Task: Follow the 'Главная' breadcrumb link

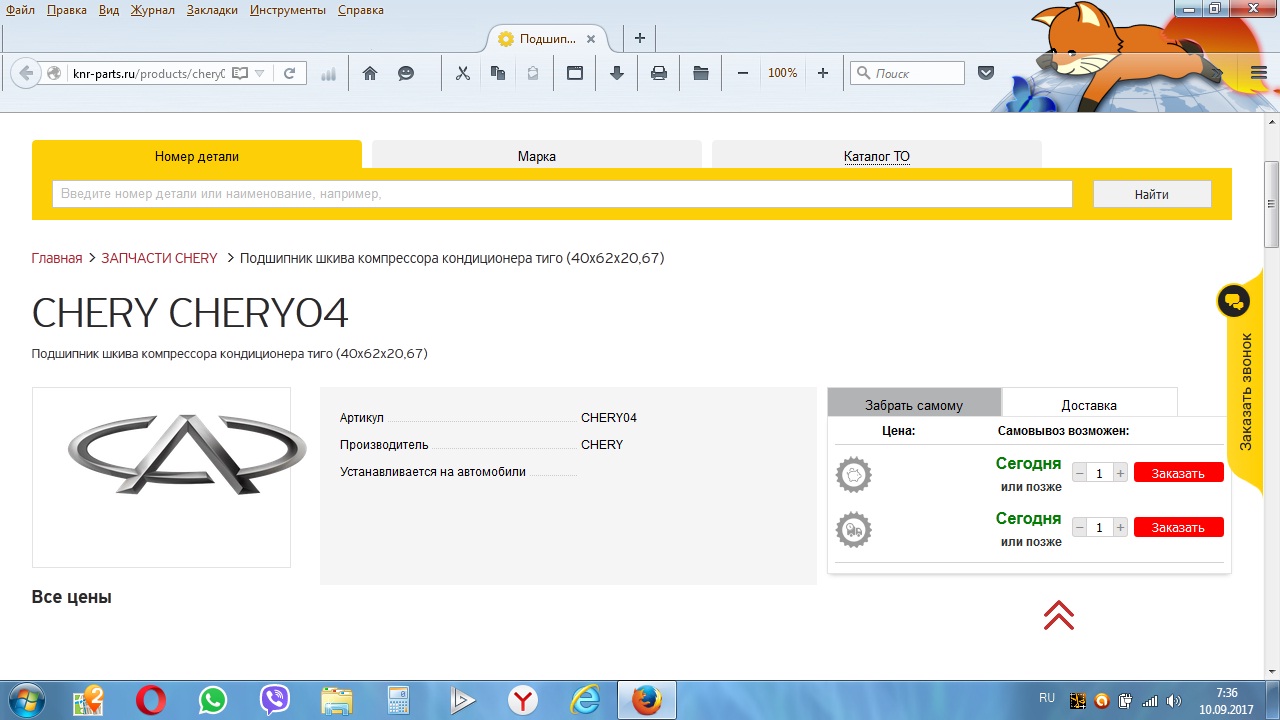Action: point(57,258)
